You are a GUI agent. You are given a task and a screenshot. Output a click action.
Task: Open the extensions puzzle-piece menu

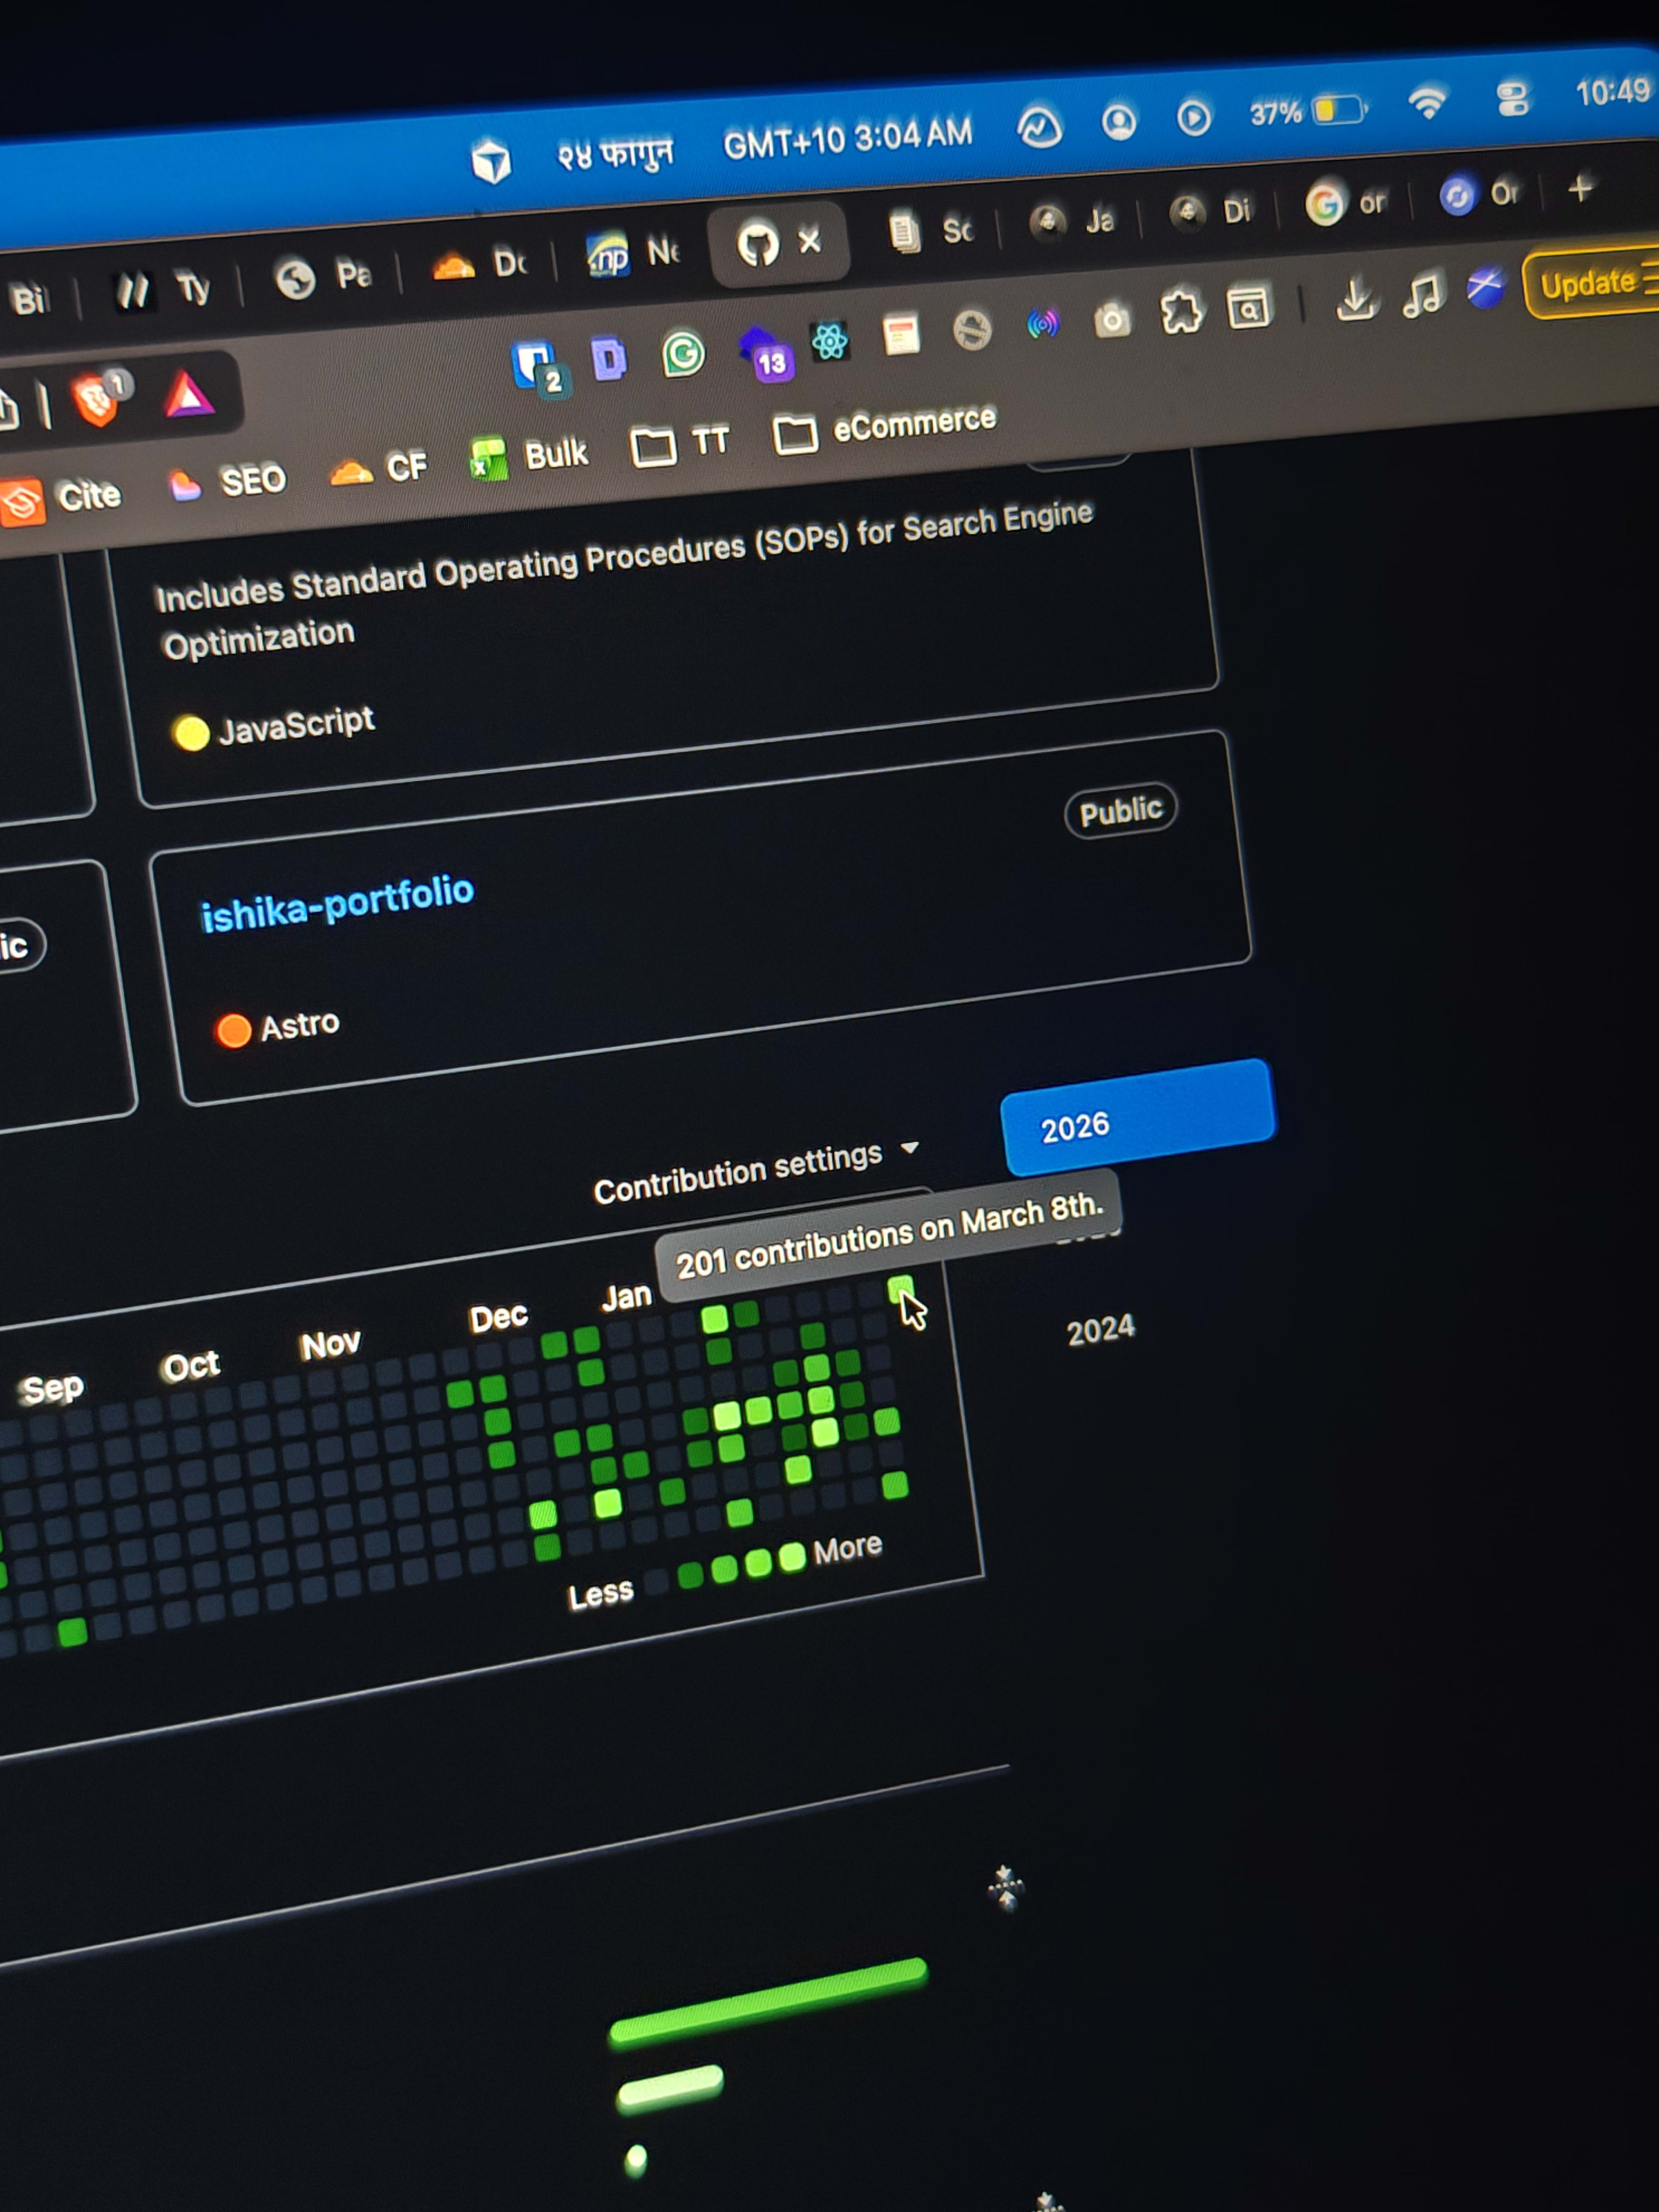1181,312
